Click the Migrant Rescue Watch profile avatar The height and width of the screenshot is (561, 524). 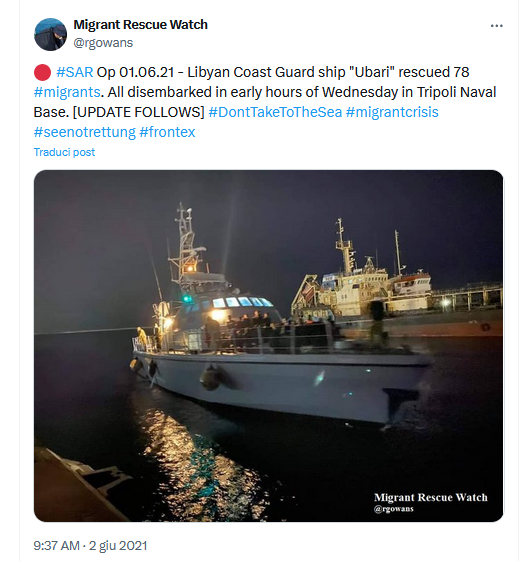[x=50, y=34]
